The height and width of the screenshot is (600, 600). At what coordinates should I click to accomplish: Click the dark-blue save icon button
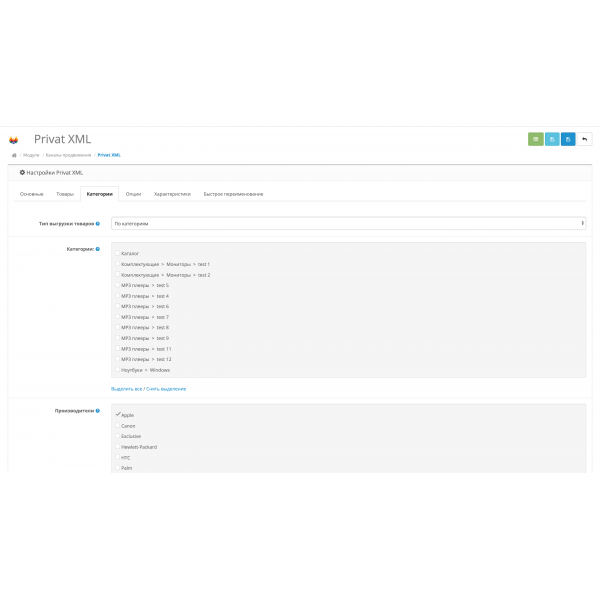[x=568, y=139]
